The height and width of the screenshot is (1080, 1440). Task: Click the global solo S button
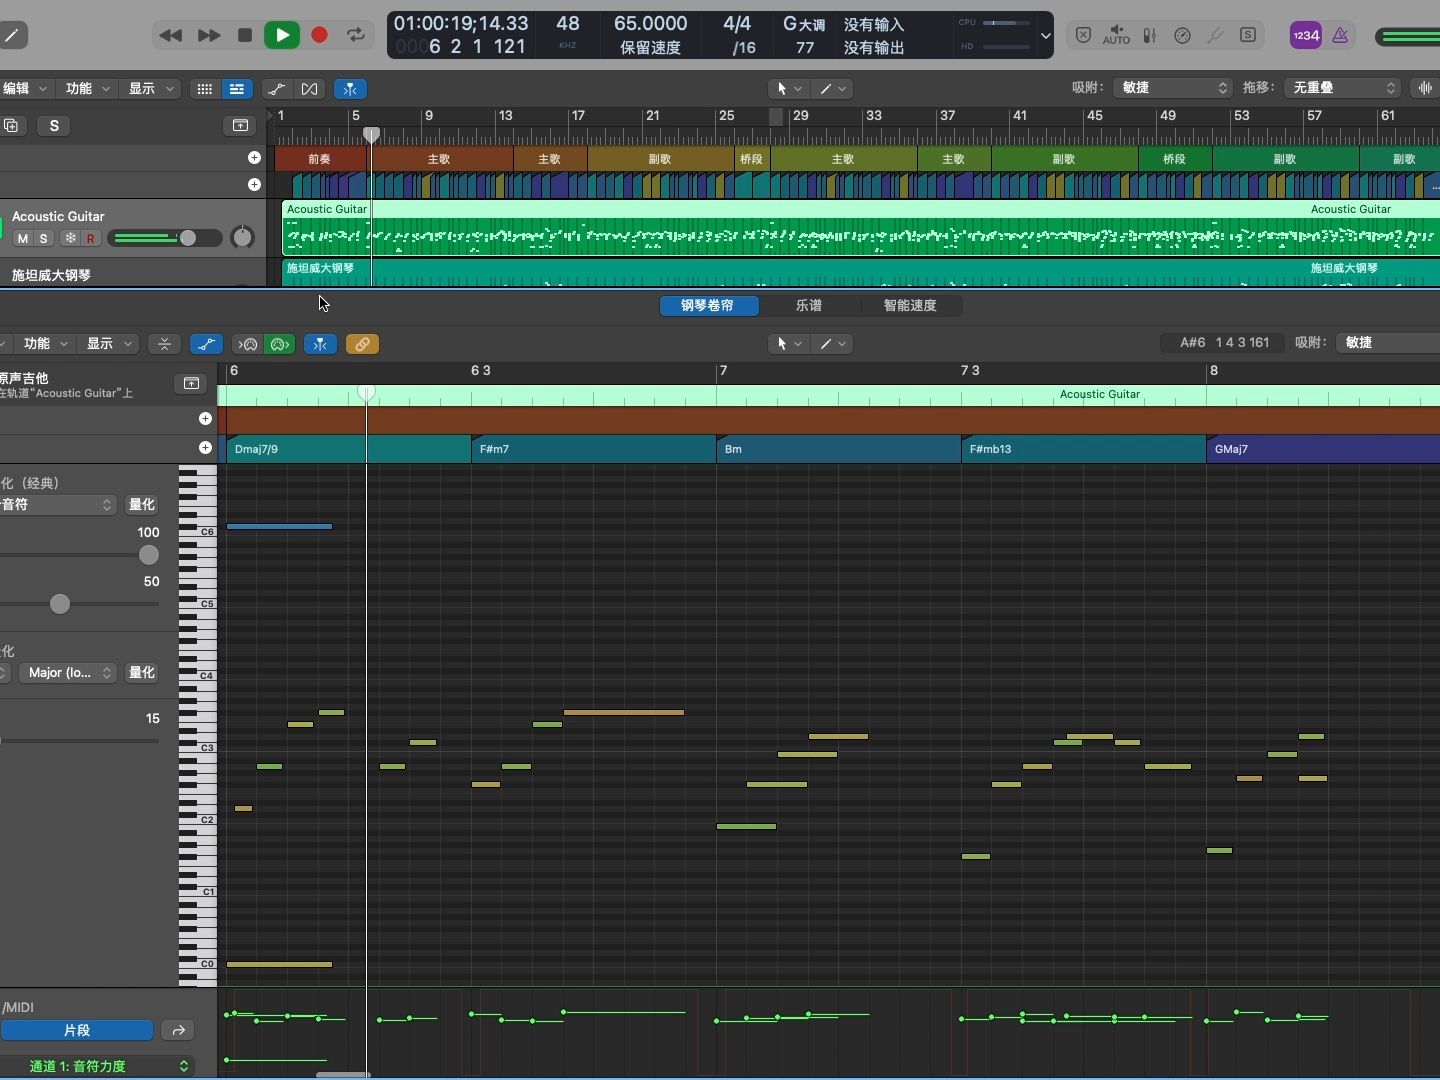(x=54, y=125)
